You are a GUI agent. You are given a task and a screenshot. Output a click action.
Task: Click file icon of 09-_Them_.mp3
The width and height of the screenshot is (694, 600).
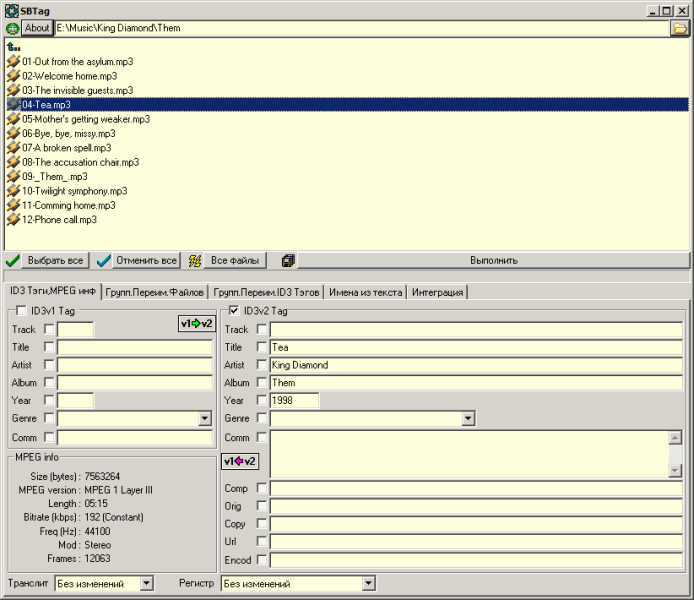(14, 177)
